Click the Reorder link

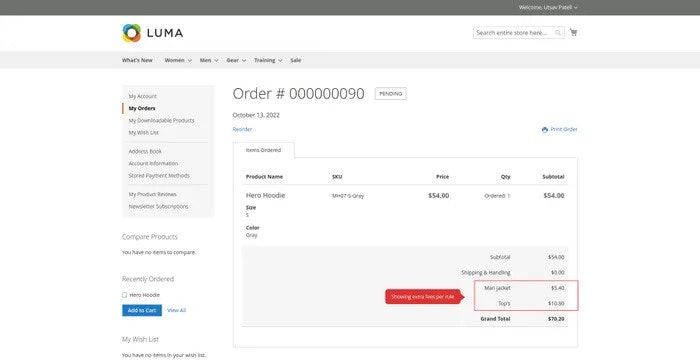(242, 130)
